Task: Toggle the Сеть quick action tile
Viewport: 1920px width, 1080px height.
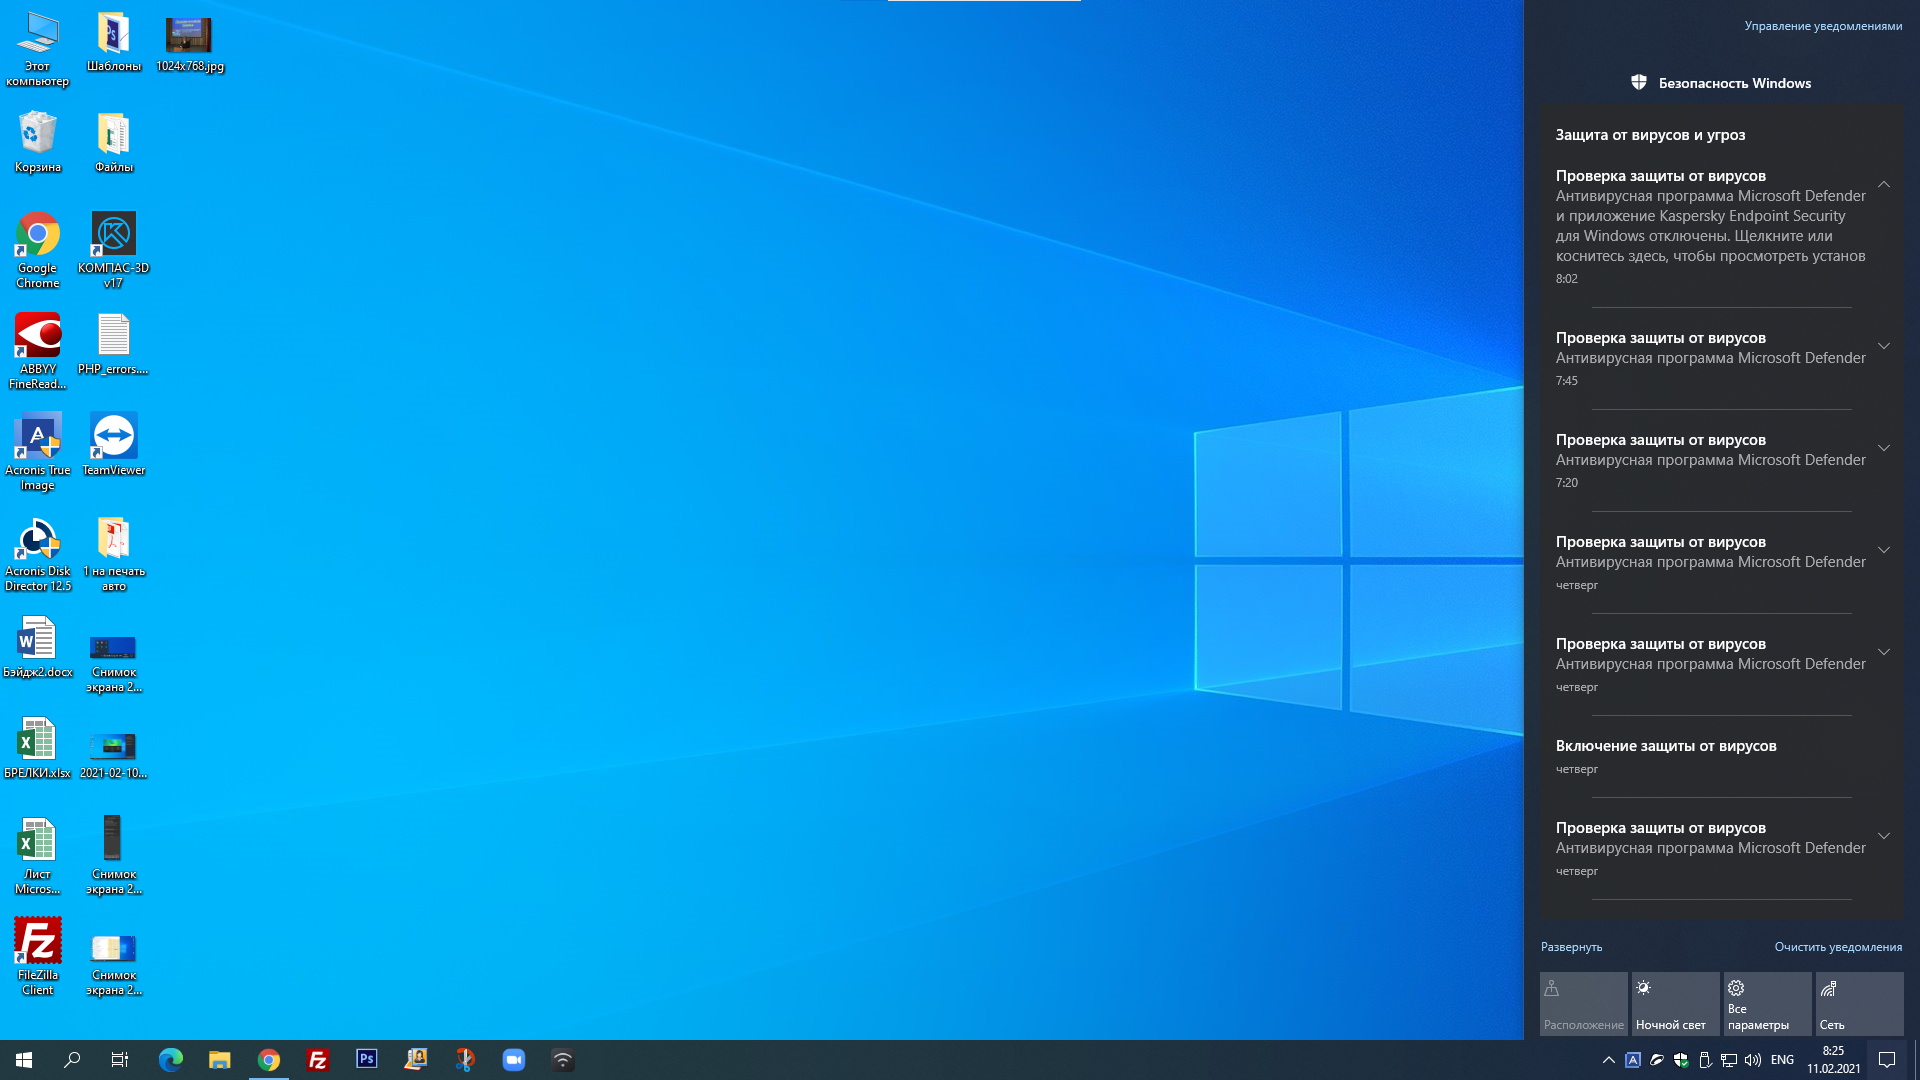Action: (x=1860, y=1004)
